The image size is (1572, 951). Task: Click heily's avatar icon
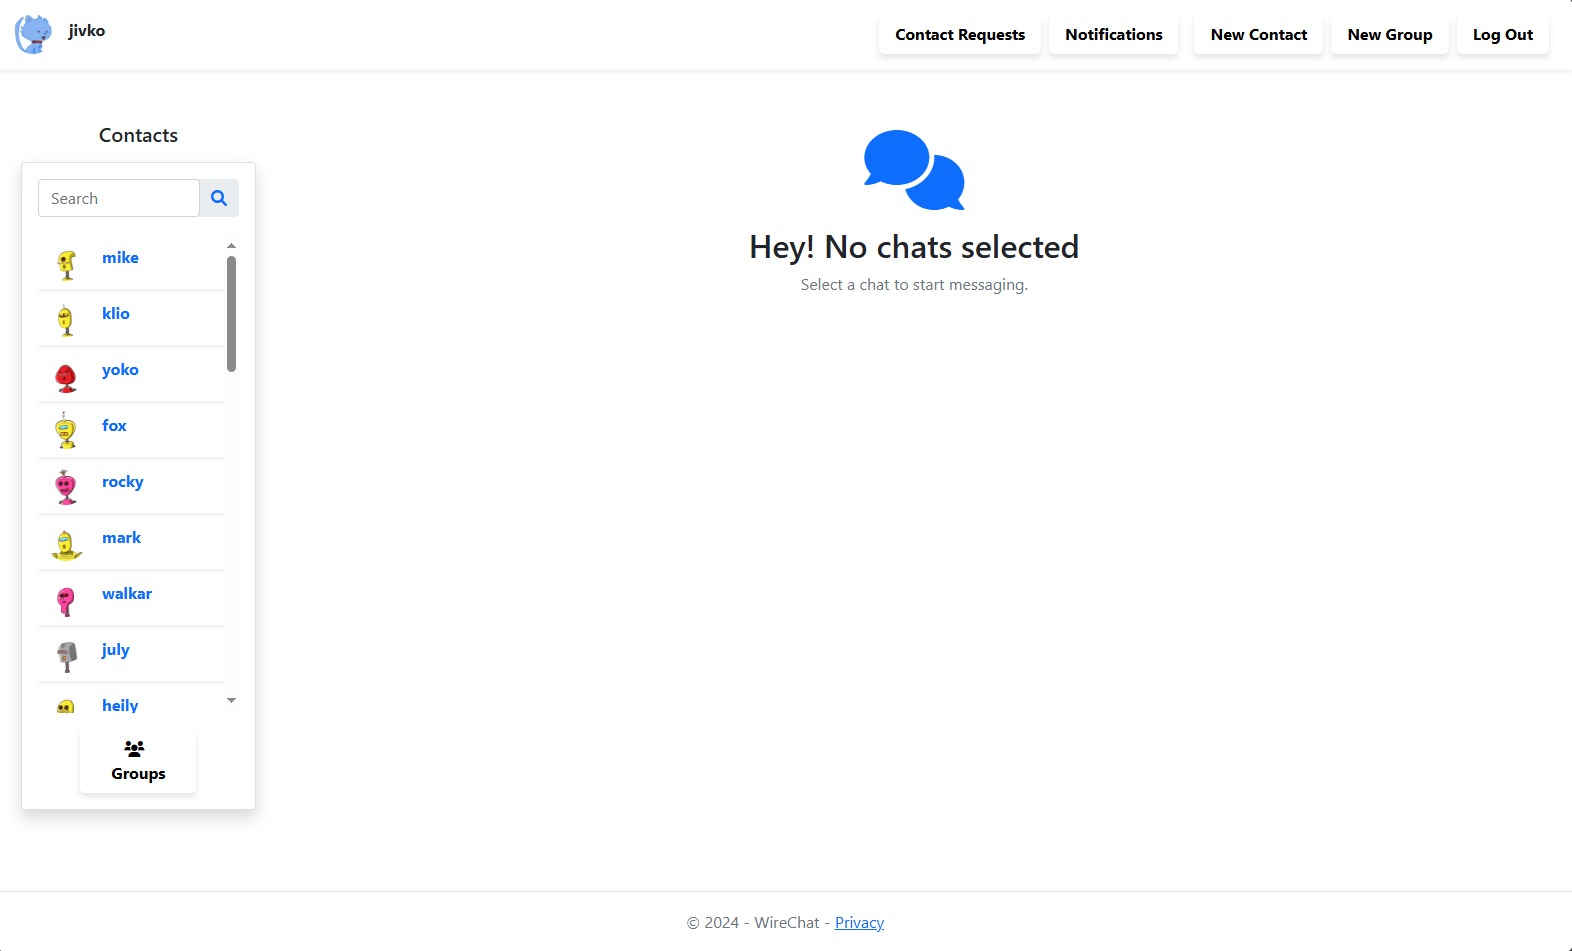tap(66, 706)
